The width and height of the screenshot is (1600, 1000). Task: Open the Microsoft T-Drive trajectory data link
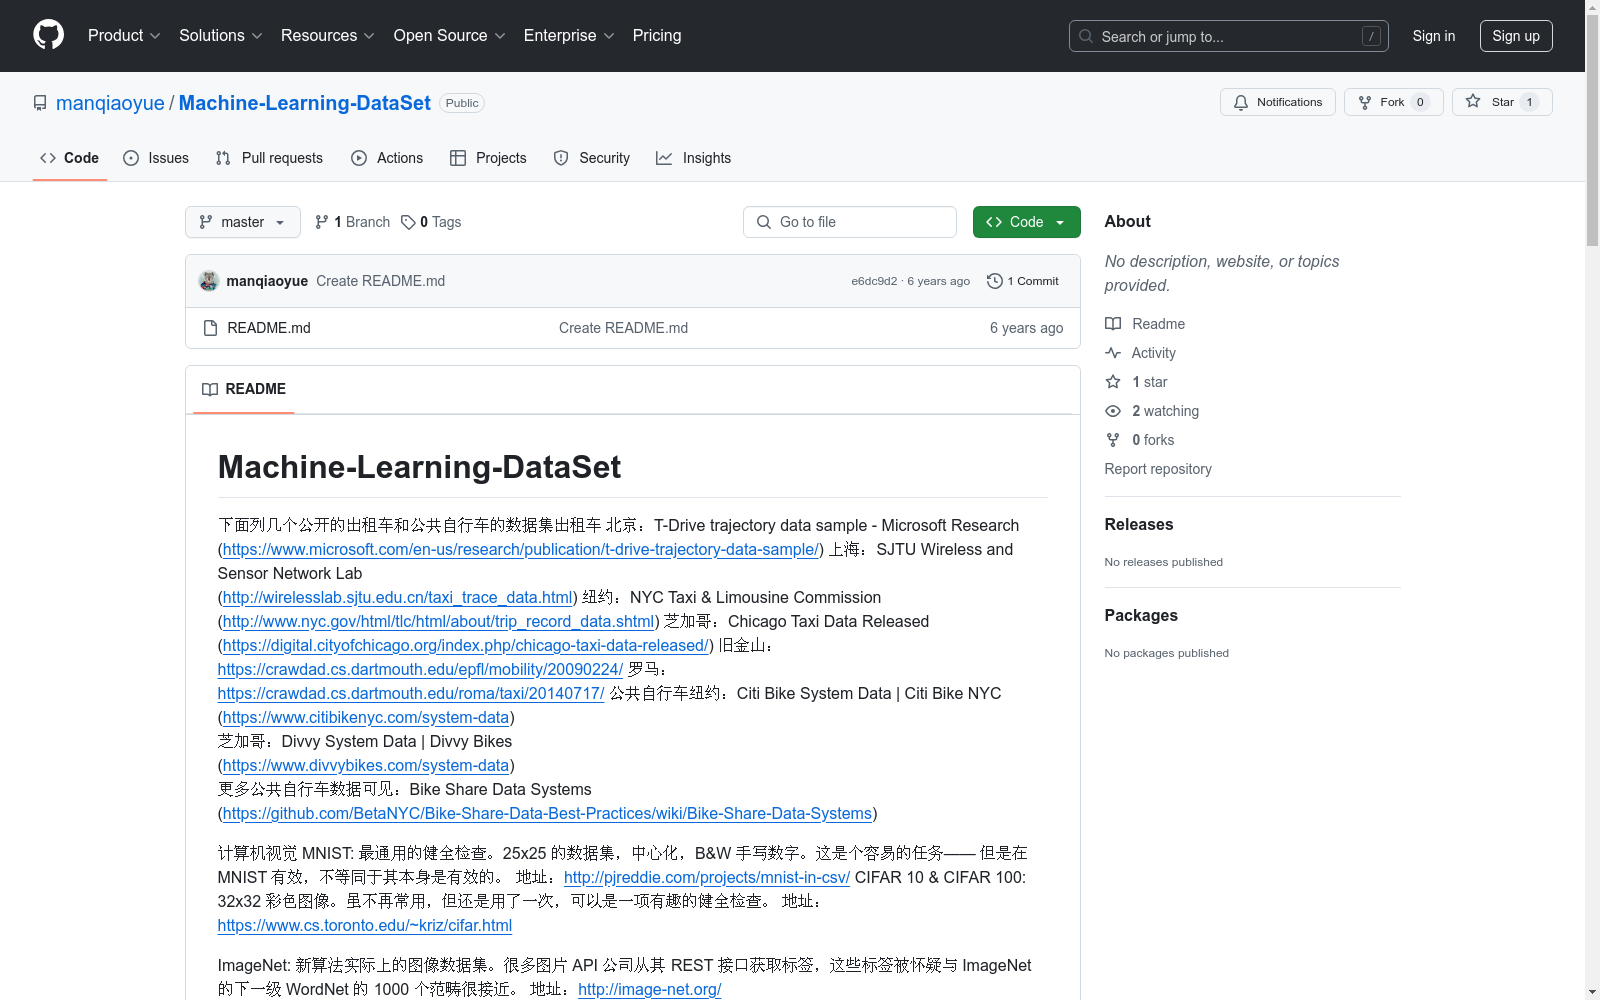coord(520,549)
